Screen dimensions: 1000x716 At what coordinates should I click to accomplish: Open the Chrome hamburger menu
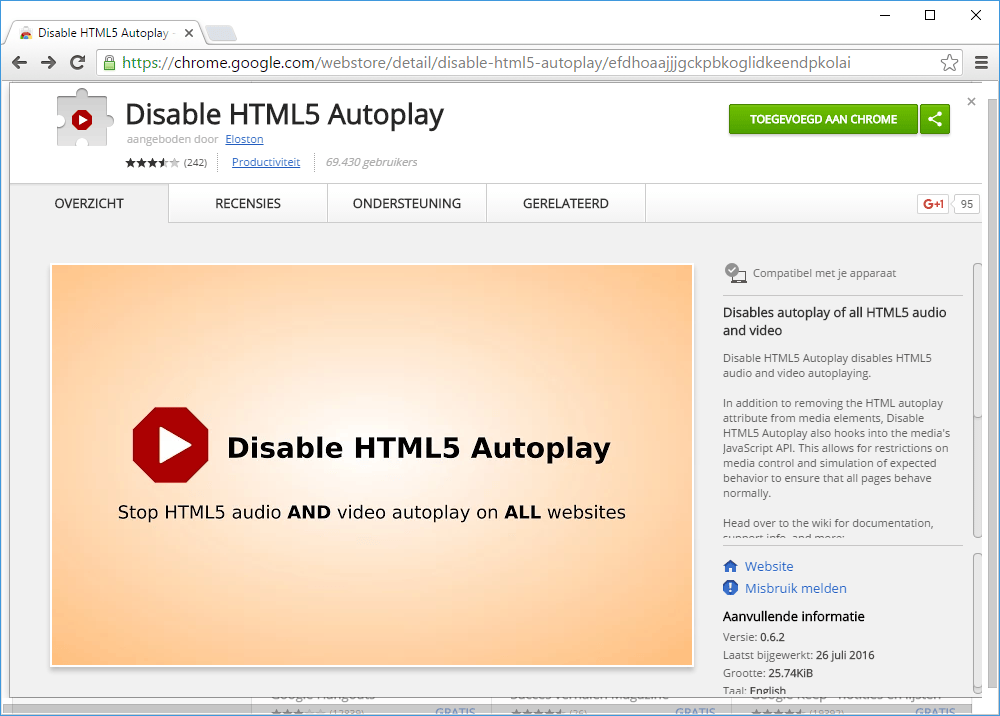point(982,62)
